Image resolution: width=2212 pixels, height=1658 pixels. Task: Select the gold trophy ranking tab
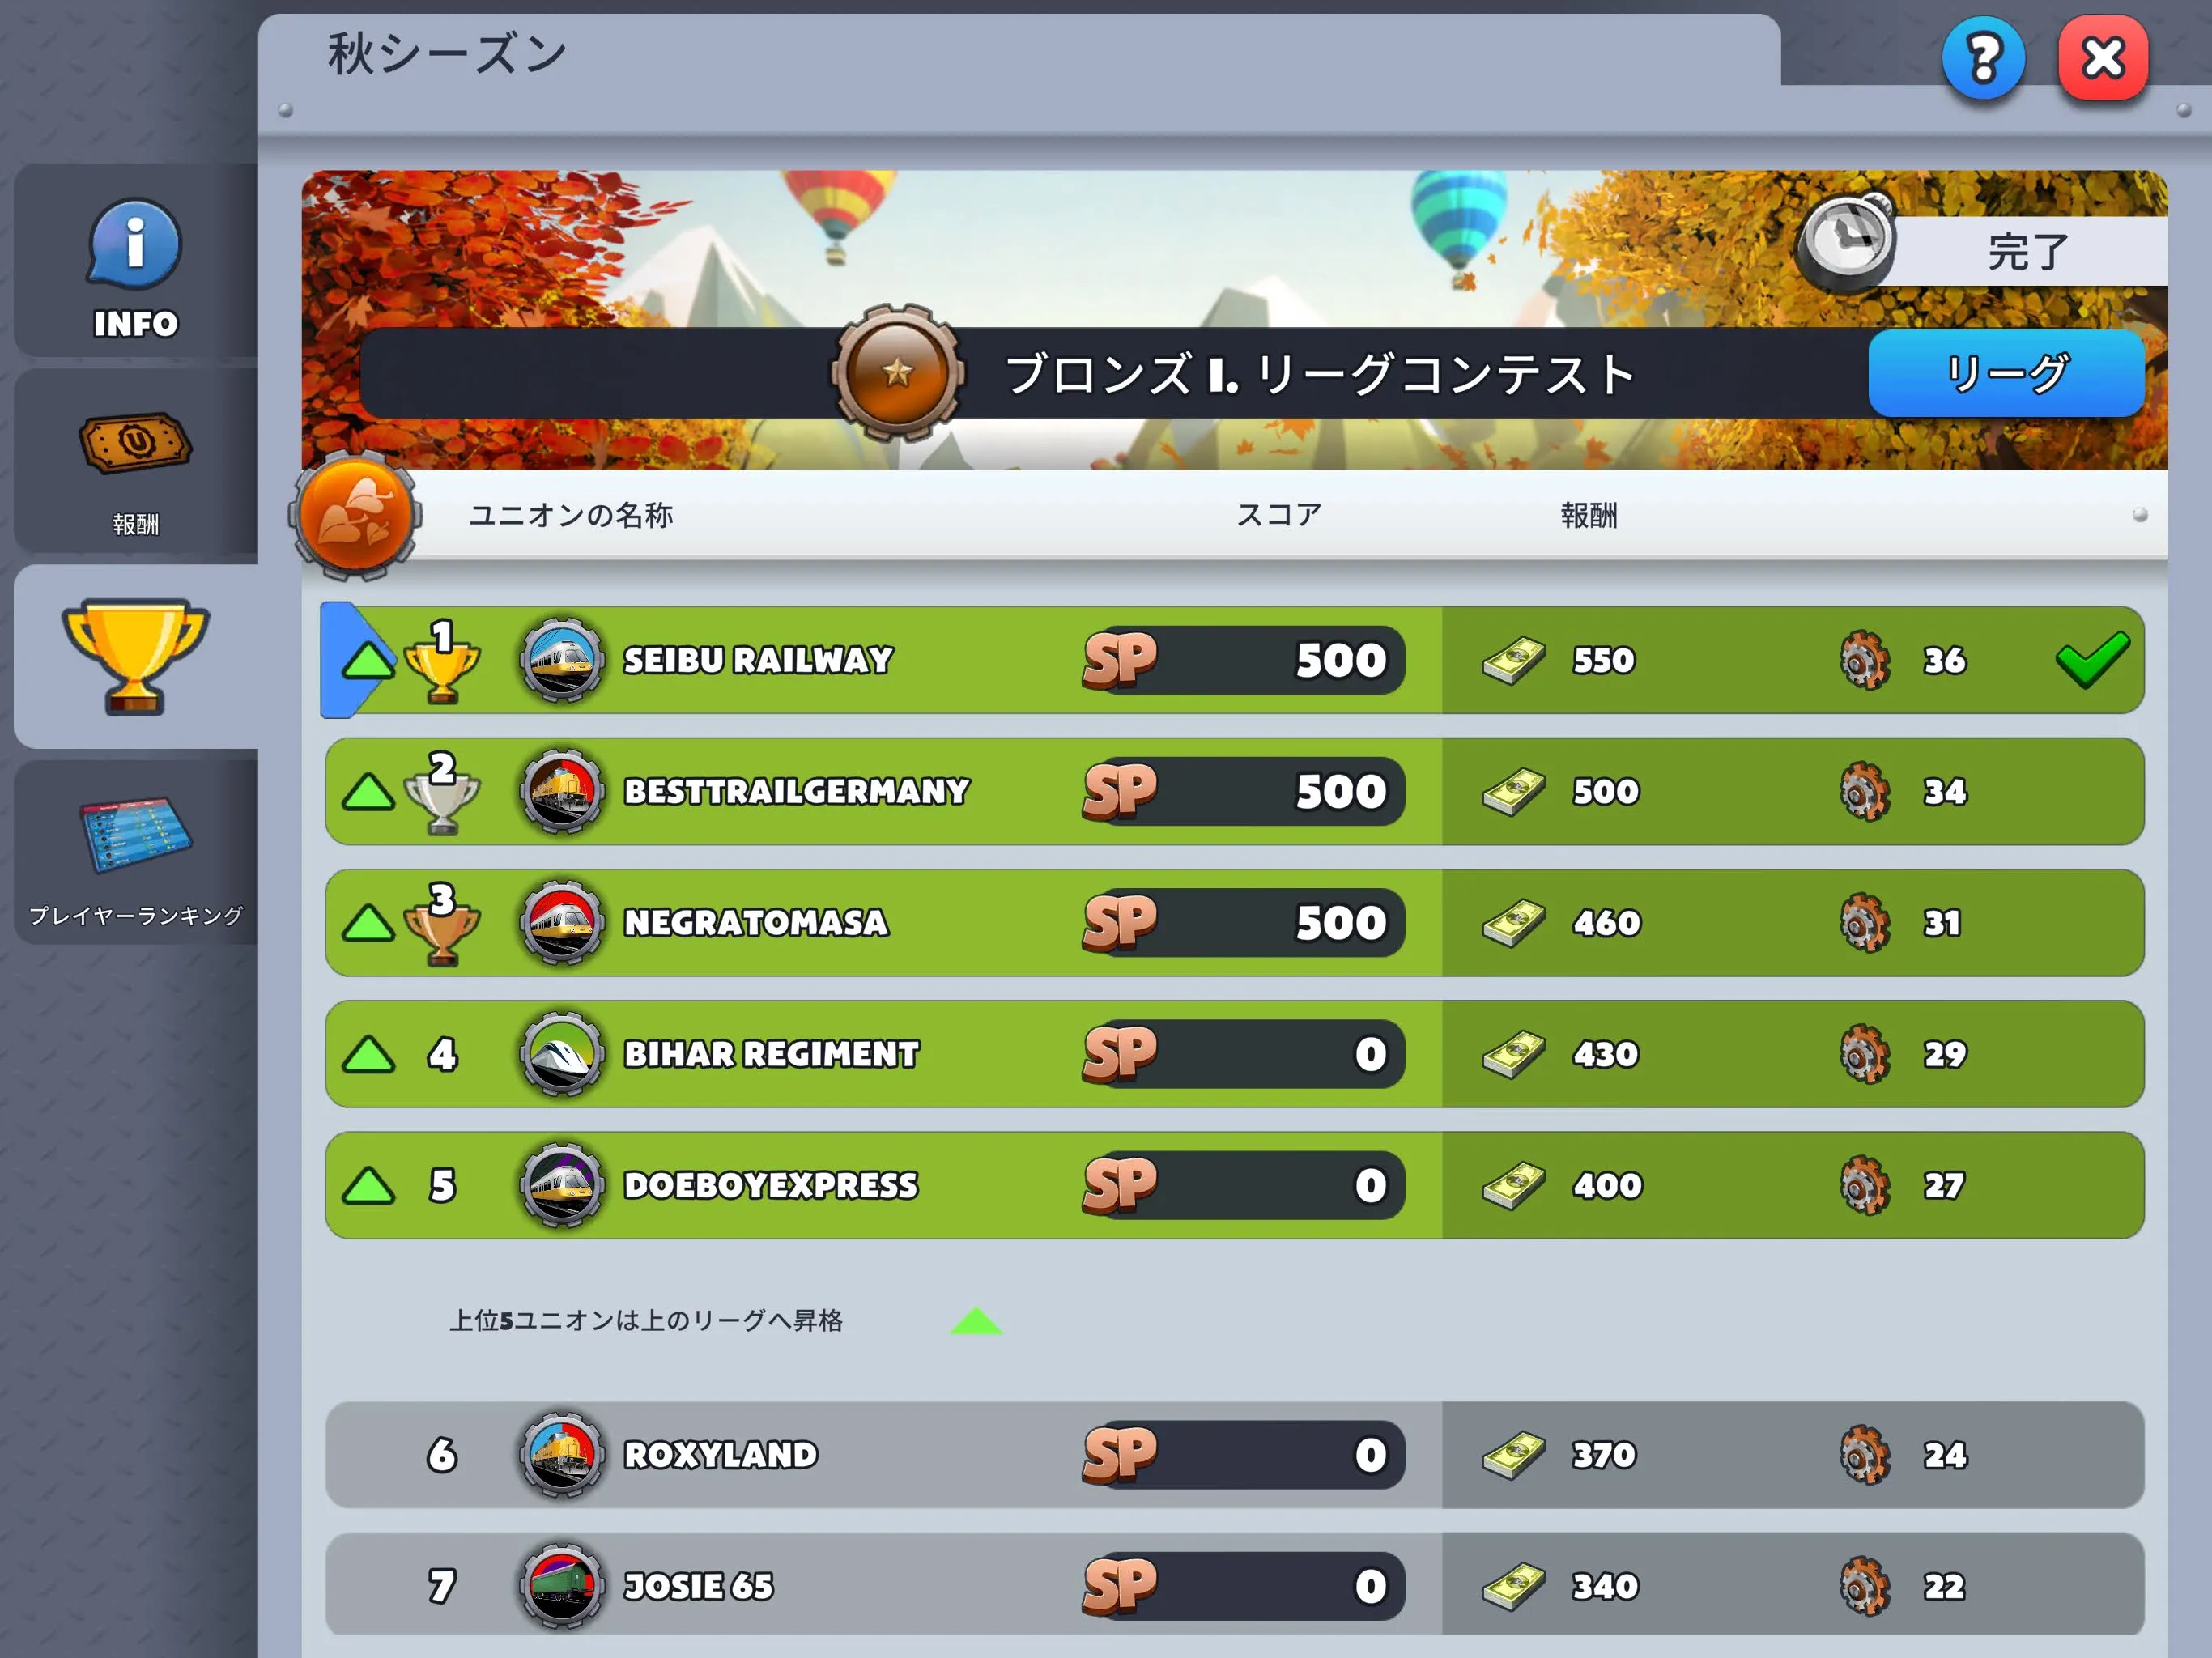135,657
